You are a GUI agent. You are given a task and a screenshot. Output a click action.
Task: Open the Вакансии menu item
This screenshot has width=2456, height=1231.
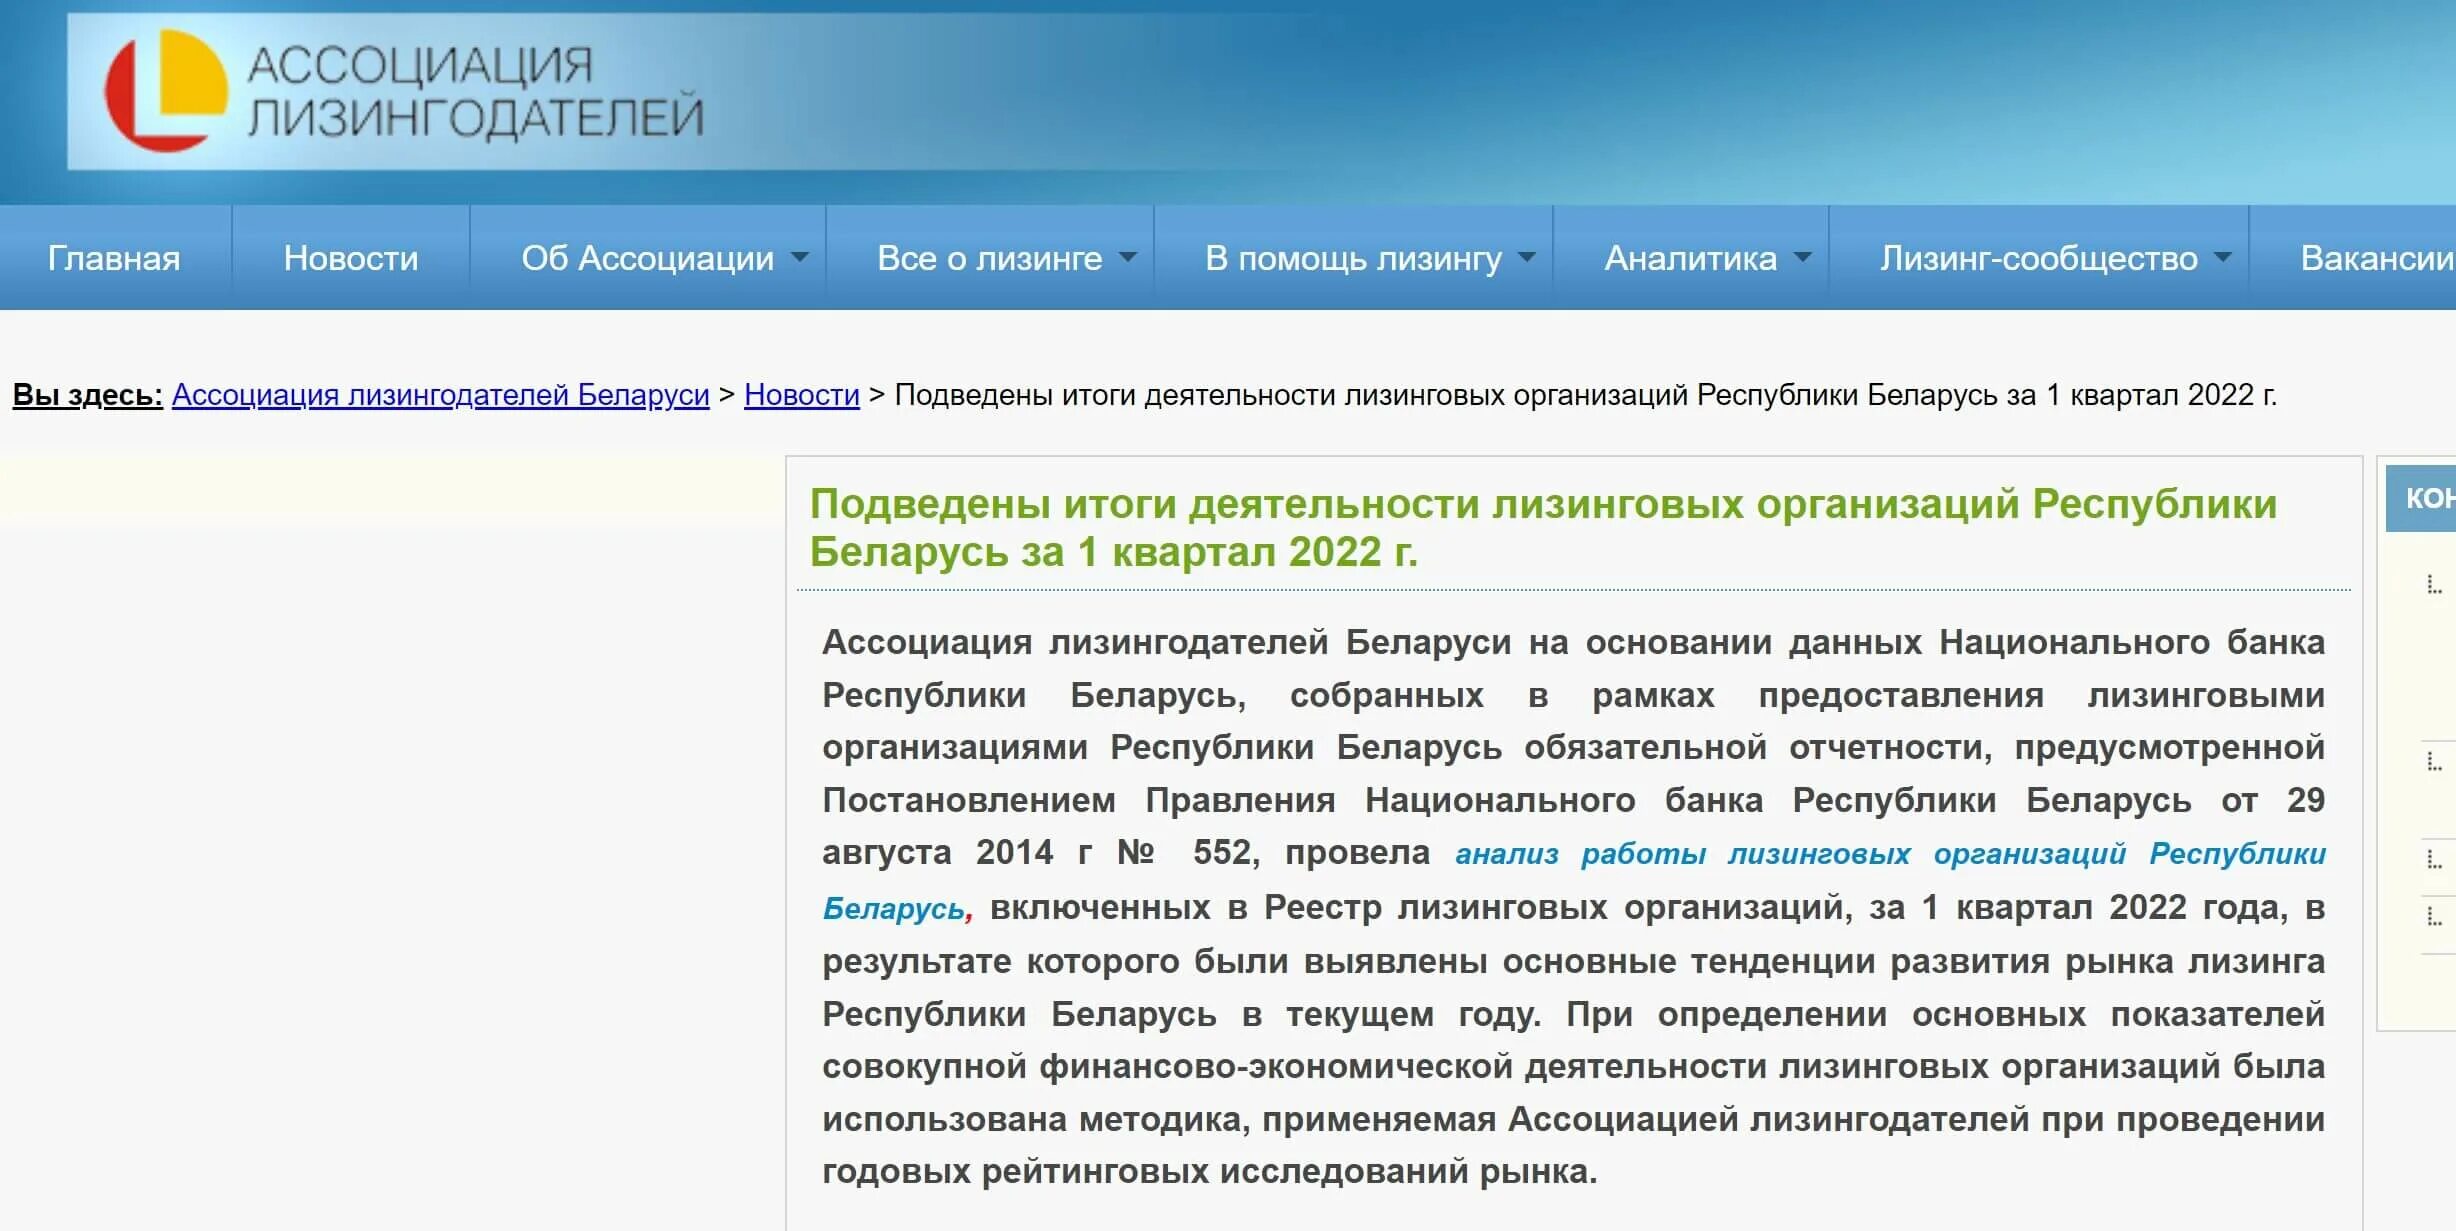tap(2377, 258)
